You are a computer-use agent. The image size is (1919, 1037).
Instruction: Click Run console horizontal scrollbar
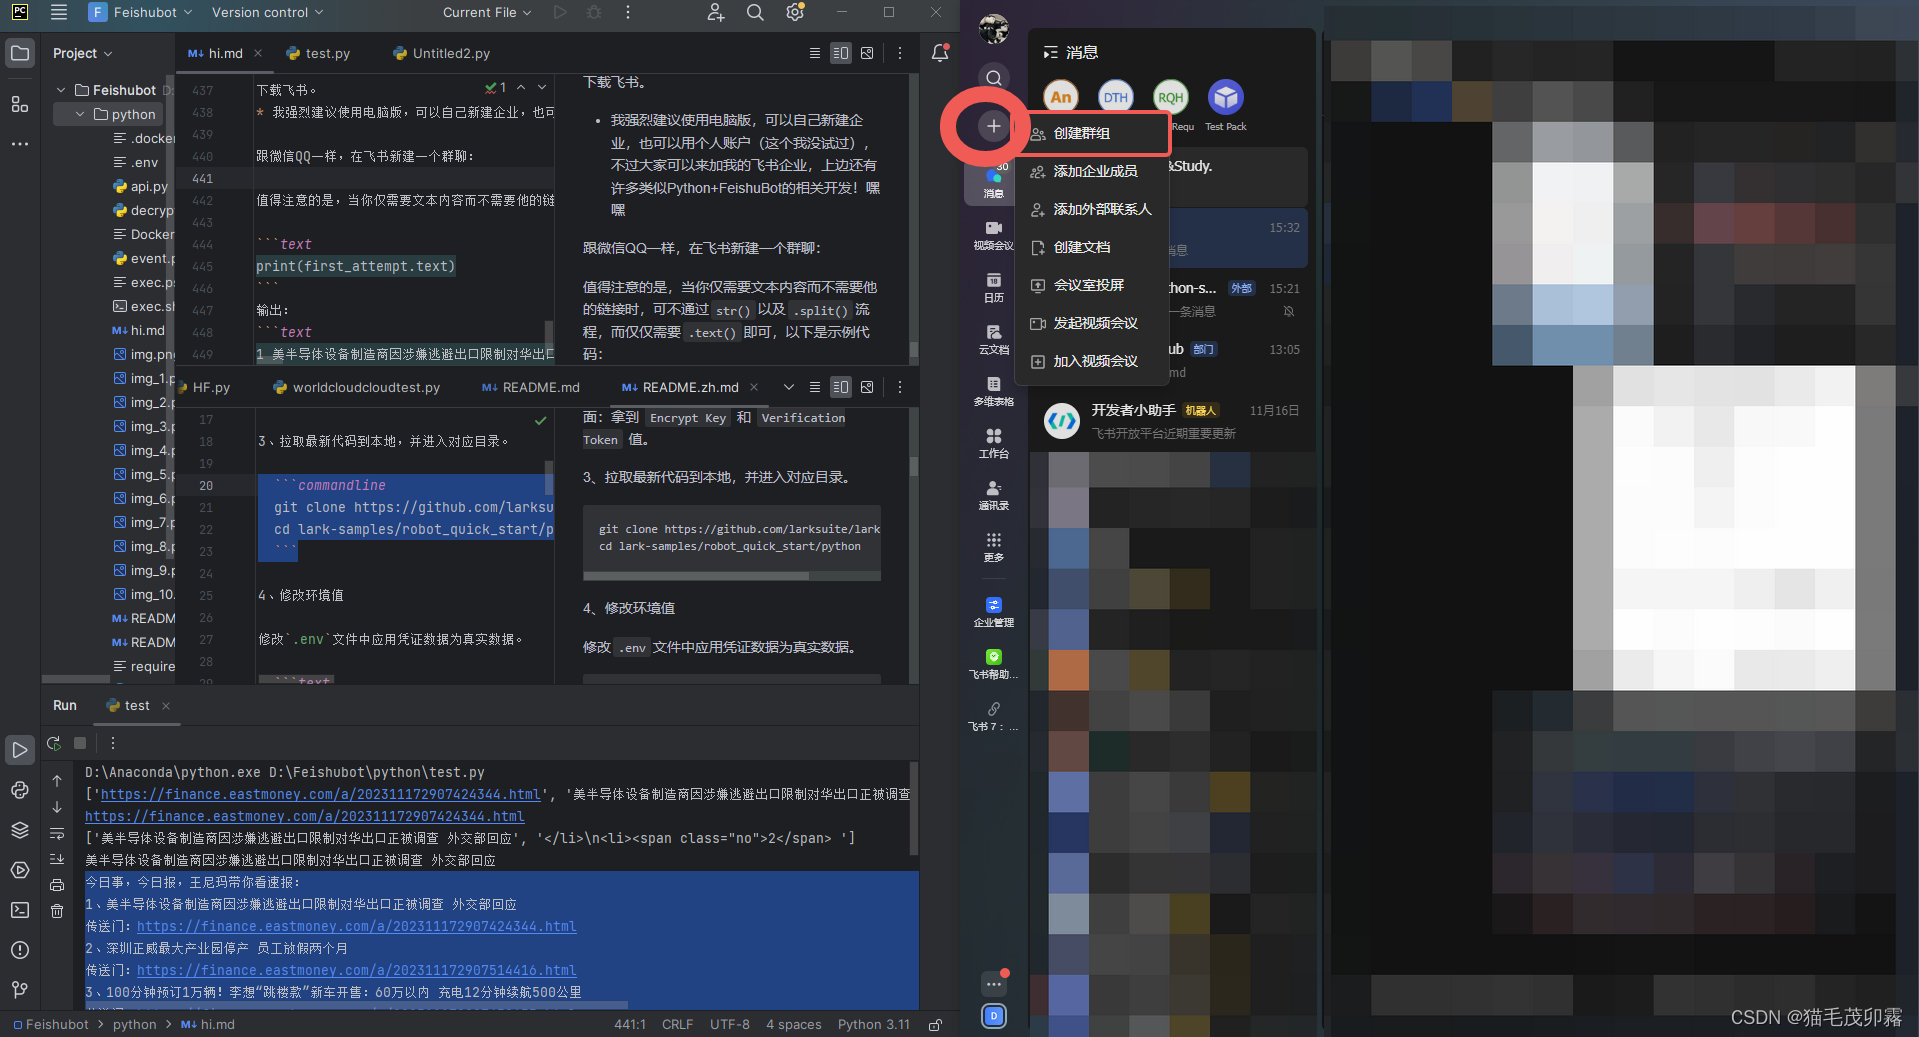[x=356, y=1006]
